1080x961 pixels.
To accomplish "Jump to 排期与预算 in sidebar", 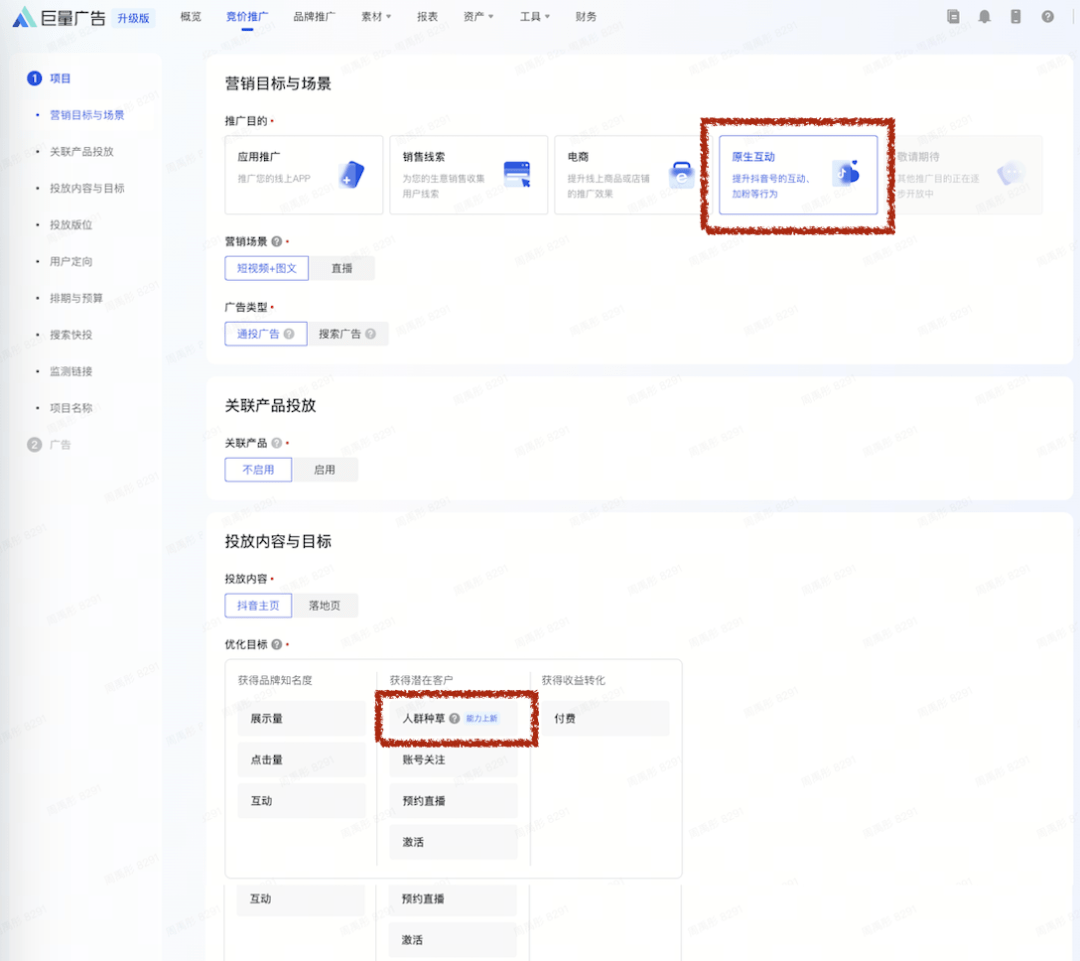I will click(x=76, y=298).
